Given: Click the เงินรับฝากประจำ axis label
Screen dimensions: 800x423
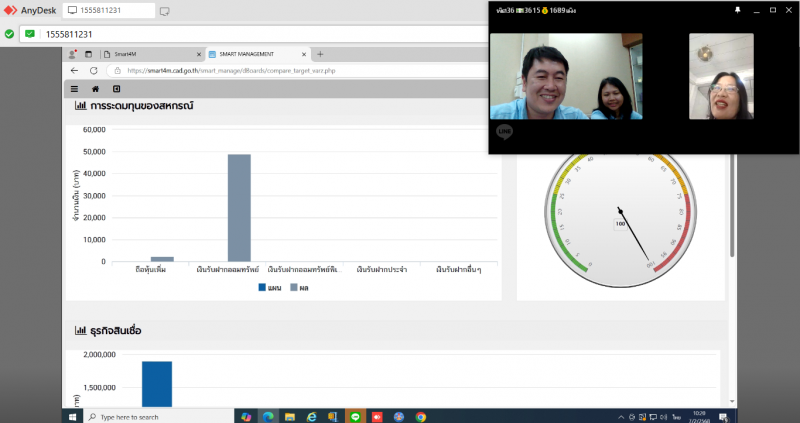Looking at the screenshot, I should click(x=382, y=269).
